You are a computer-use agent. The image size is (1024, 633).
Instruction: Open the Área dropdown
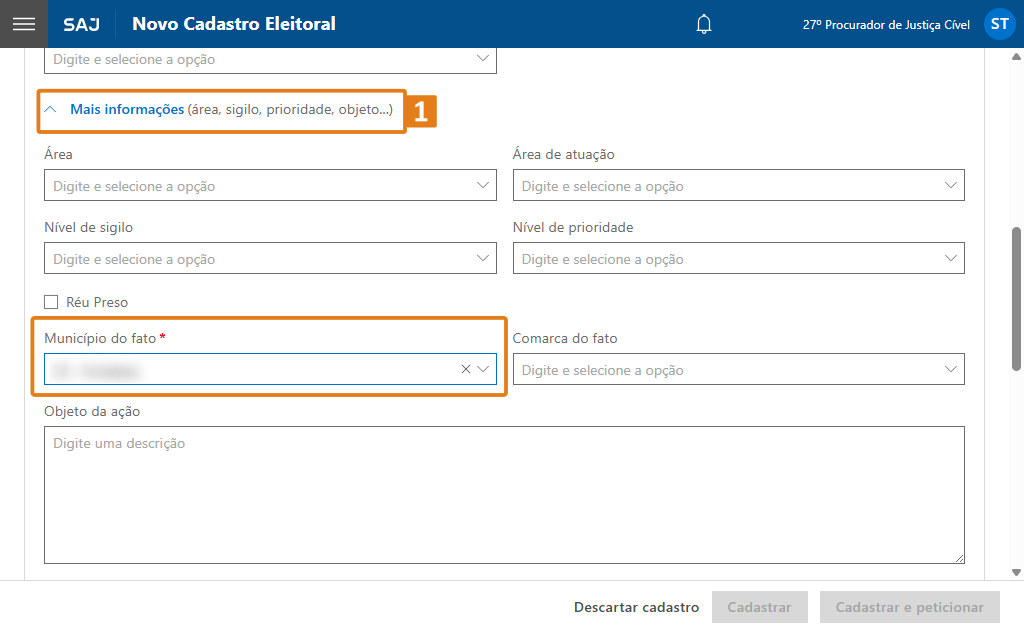pyautogui.click(x=270, y=186)
